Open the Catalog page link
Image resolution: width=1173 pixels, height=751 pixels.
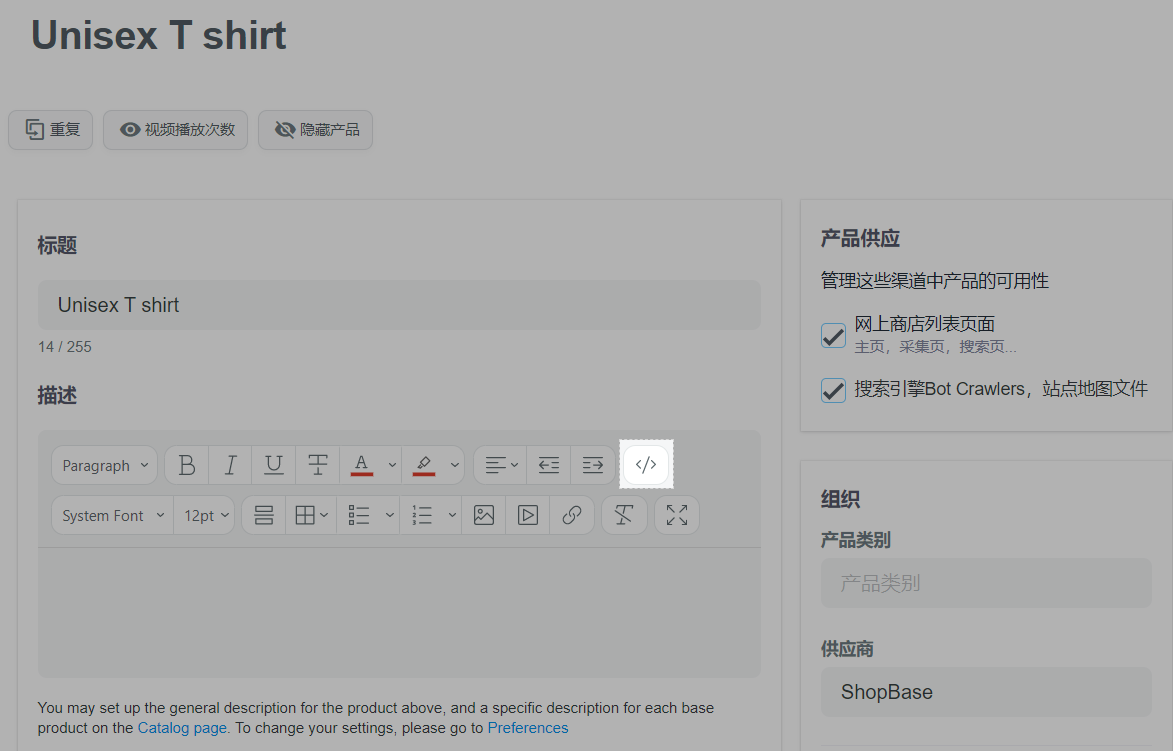[x=182, y=728]
